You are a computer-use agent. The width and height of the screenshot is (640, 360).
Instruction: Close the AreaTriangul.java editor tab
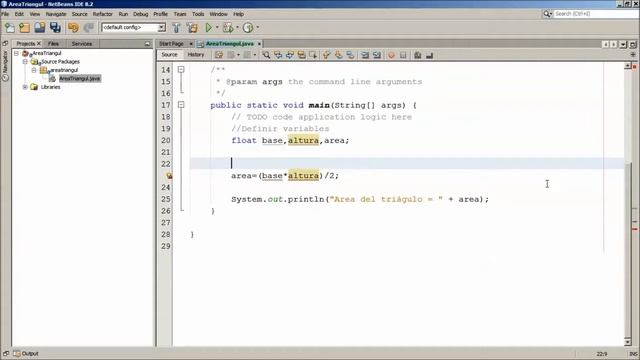click(x=259, y=44)
